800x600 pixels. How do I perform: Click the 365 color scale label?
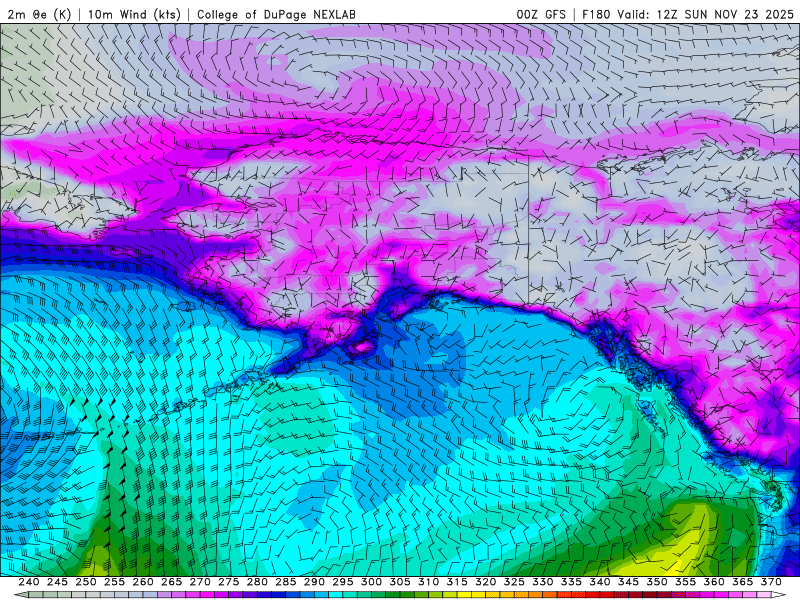743,582
